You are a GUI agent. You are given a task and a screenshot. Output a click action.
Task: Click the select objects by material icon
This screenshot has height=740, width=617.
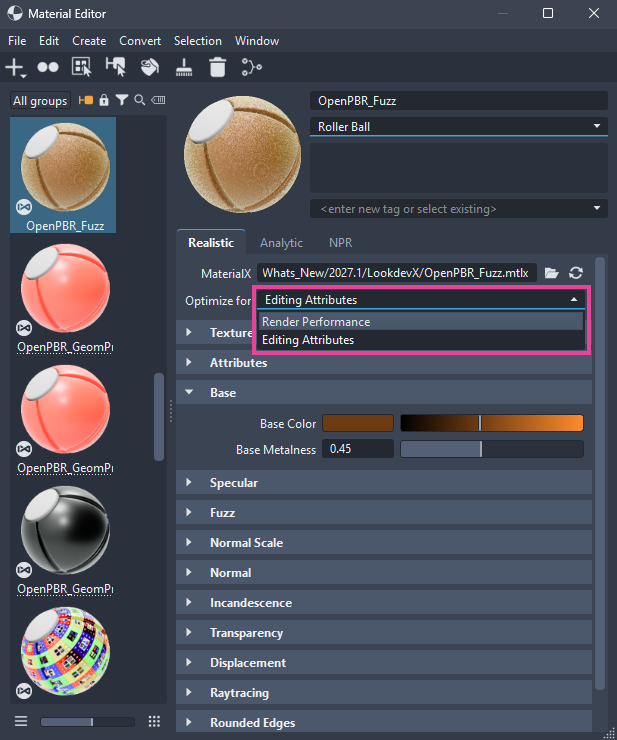pos(81,67)
